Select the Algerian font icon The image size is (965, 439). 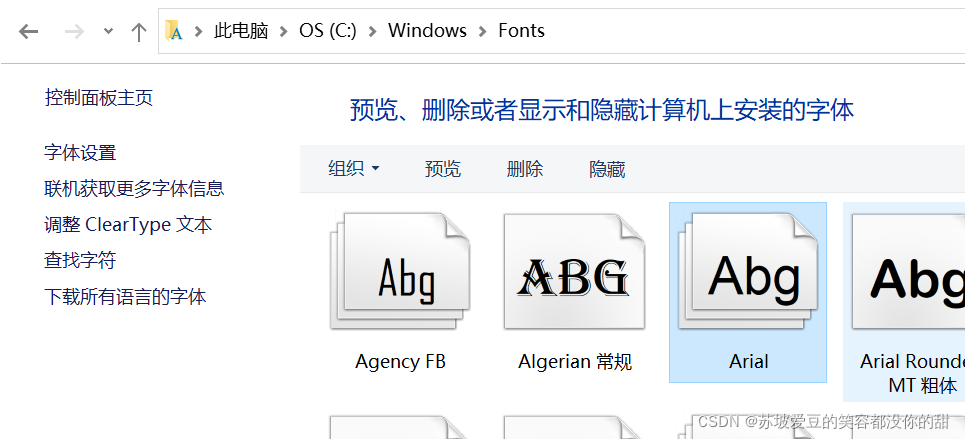pos(574,271)
